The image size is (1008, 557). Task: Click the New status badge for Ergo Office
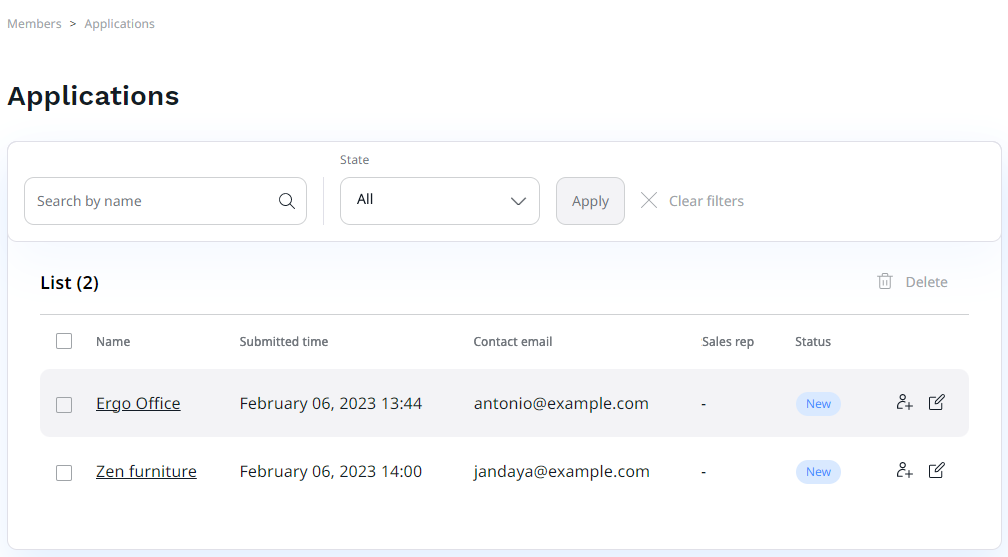(x=818, y=404)
